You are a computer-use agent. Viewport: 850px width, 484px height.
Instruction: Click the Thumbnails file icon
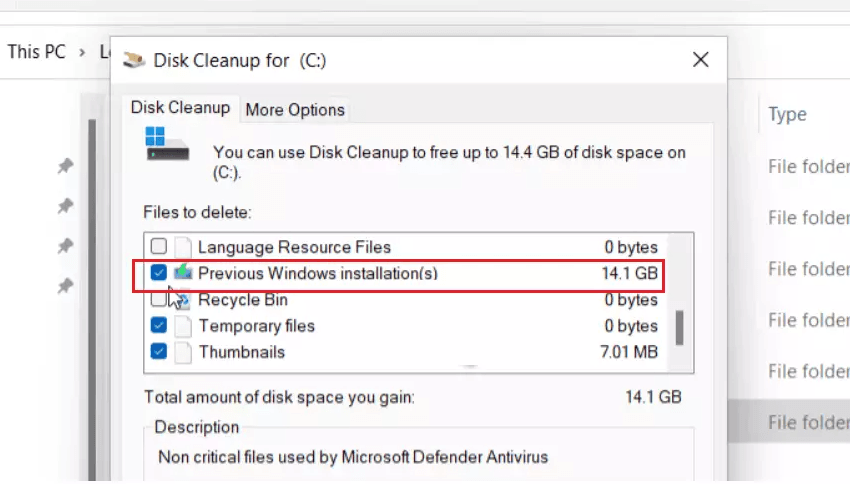(x=183, y=352)
